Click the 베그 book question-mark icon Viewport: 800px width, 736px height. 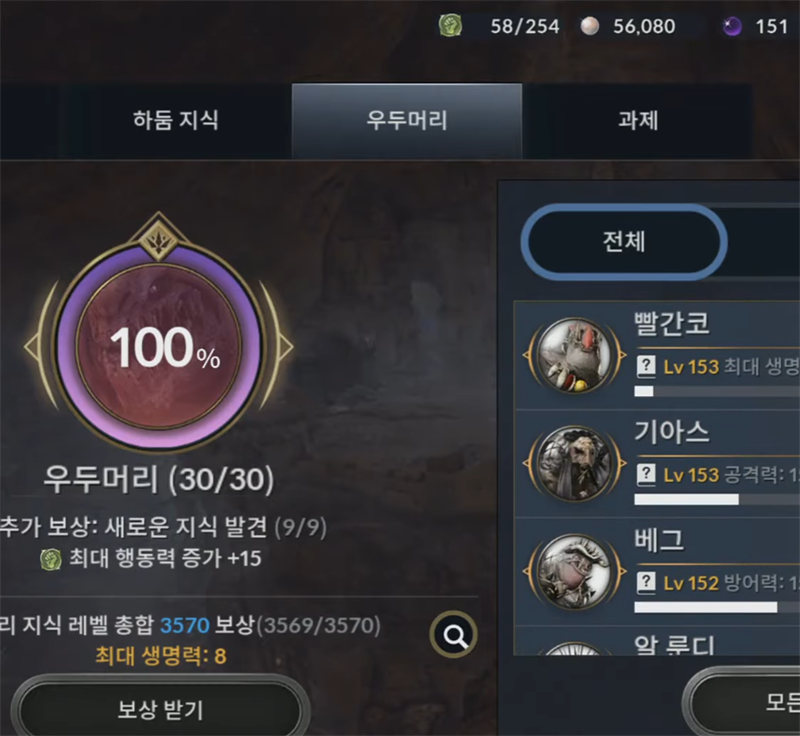pos(646,582)
